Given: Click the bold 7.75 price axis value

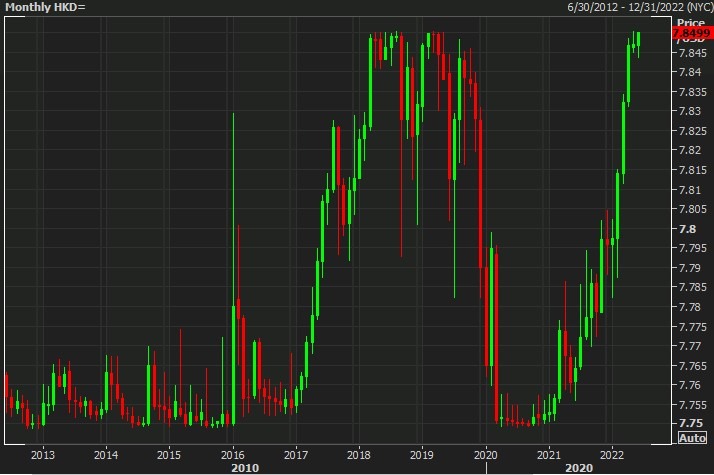Looking at the screenshot, I should tap(690, 423).
